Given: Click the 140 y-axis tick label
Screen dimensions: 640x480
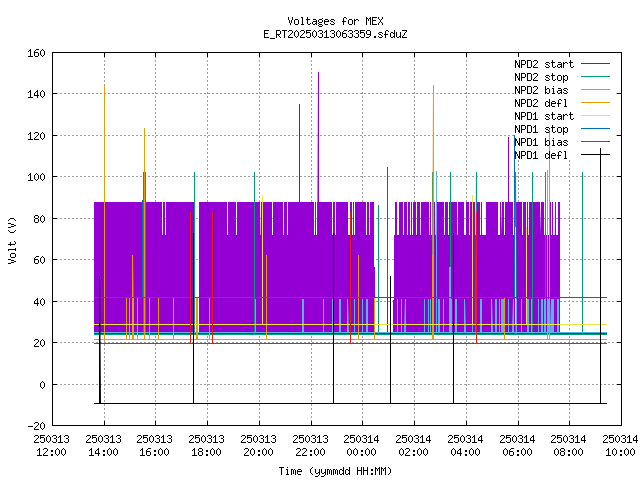Looking at the screenshot, I should click(36, 94).
